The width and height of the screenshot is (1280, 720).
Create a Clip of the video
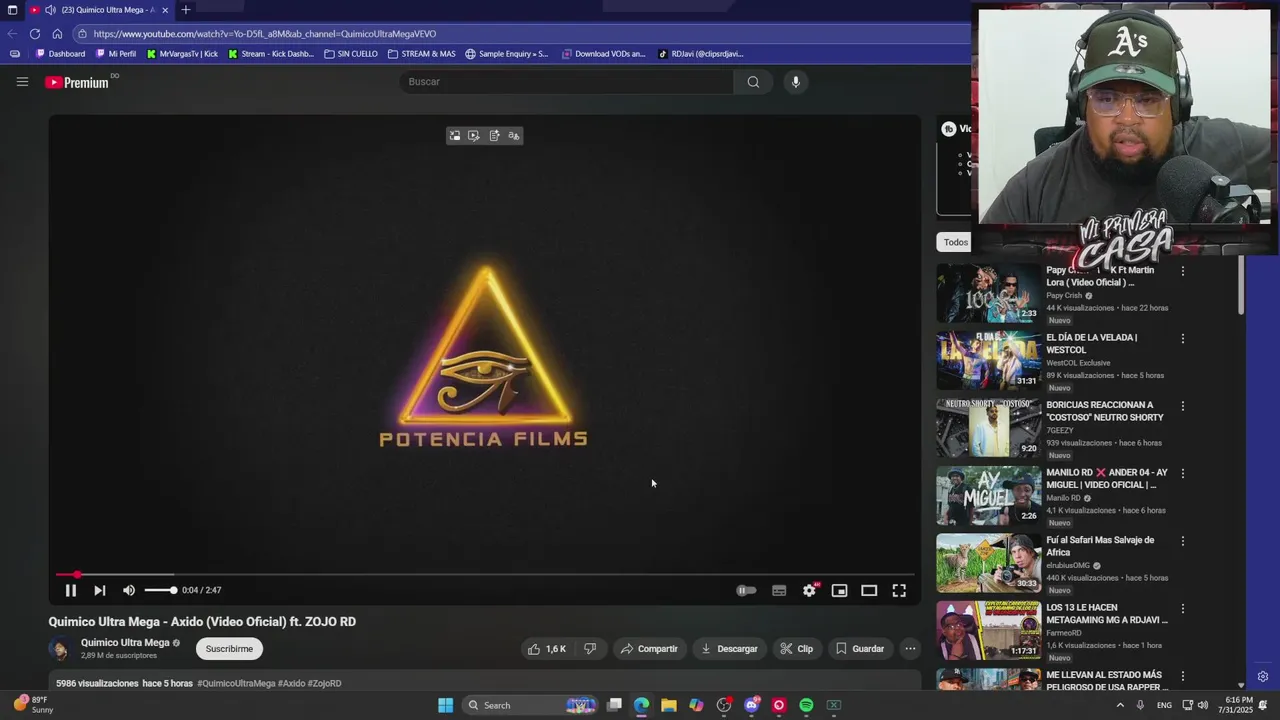pos(797,649)
